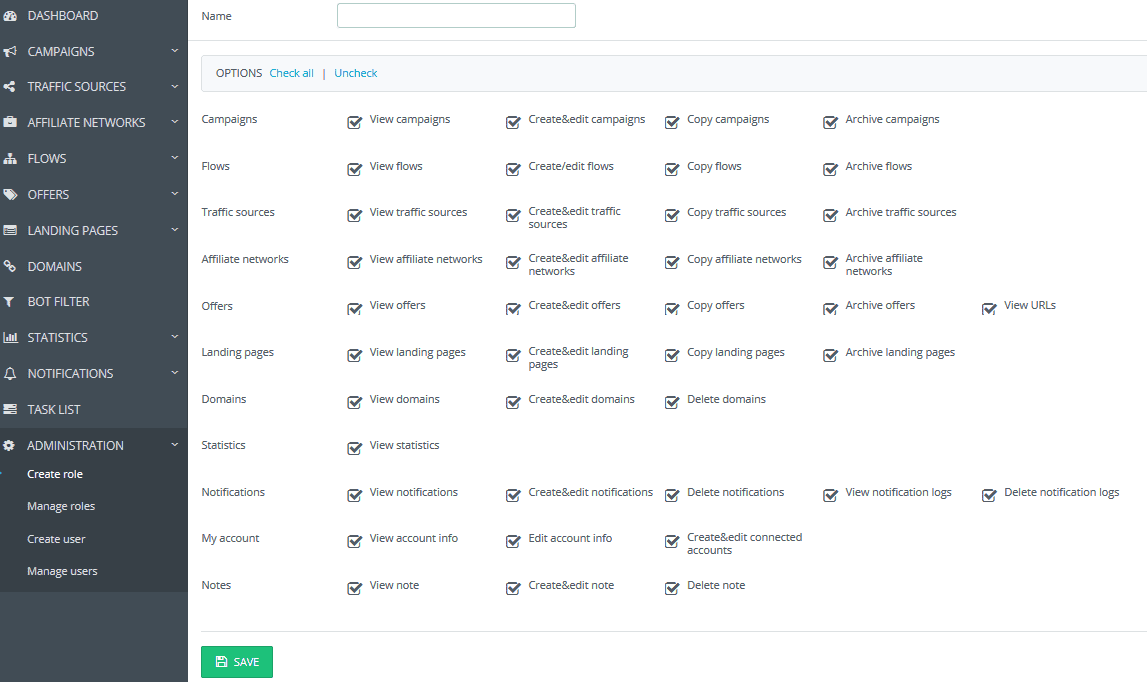The height and width of the screenshot is (682, 1147).
Task: Toggle the Create&edit notifications checkbox
Action: [x=514, y=495]
